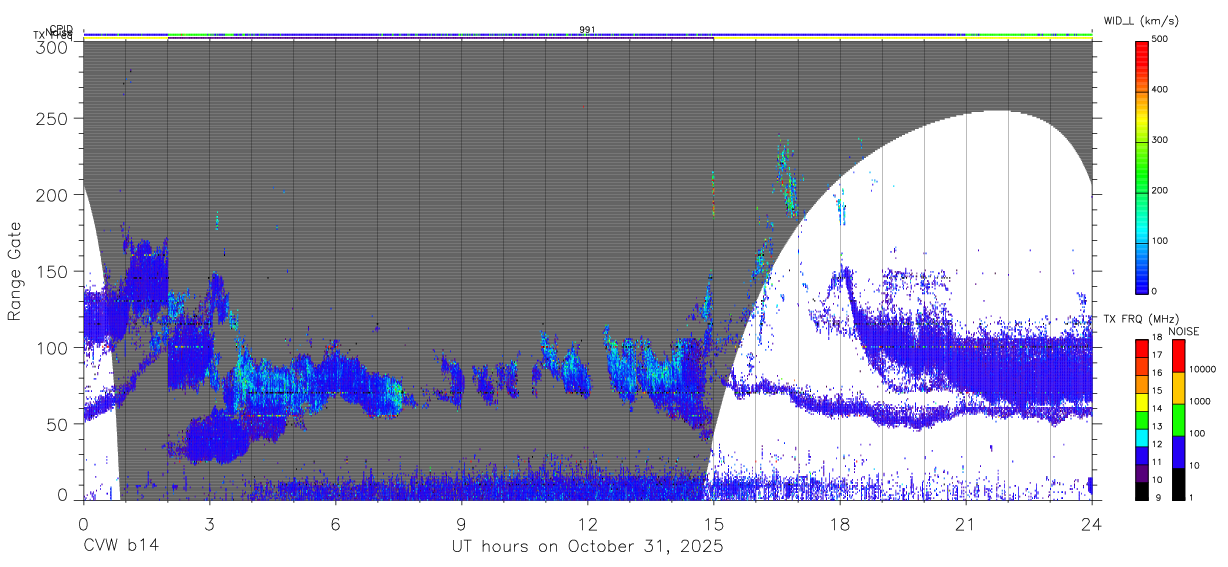Click the 3 tick on the UT hours axis
The height and width of the screenshot is (567, 1228).
(209, 523)
